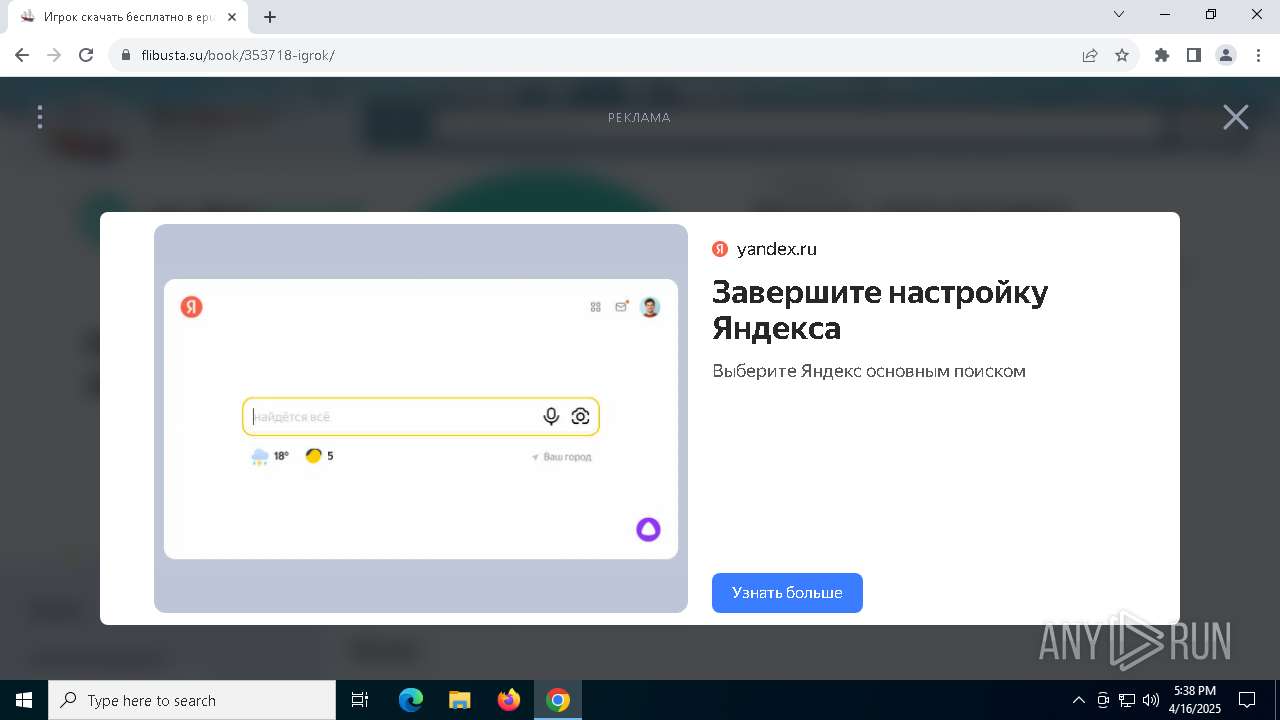This screenshot has width=1280, height=720.
Task: Open the tab search dropdown arrow
Action: 1119,14
